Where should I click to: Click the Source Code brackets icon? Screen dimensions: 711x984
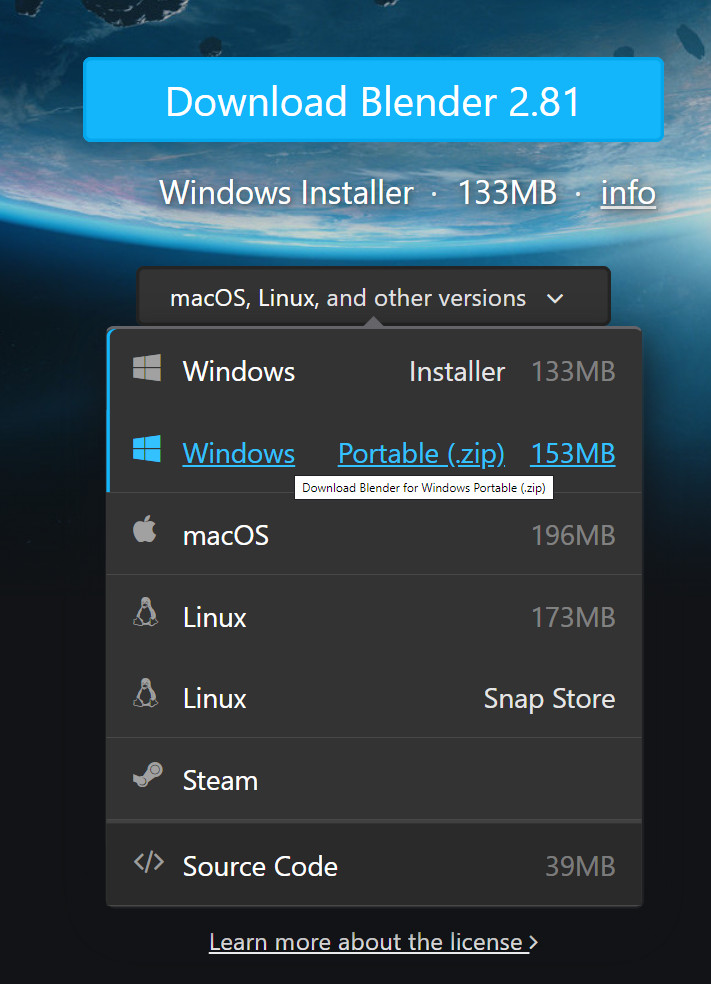pyautogui.click(x=149, y=863)
